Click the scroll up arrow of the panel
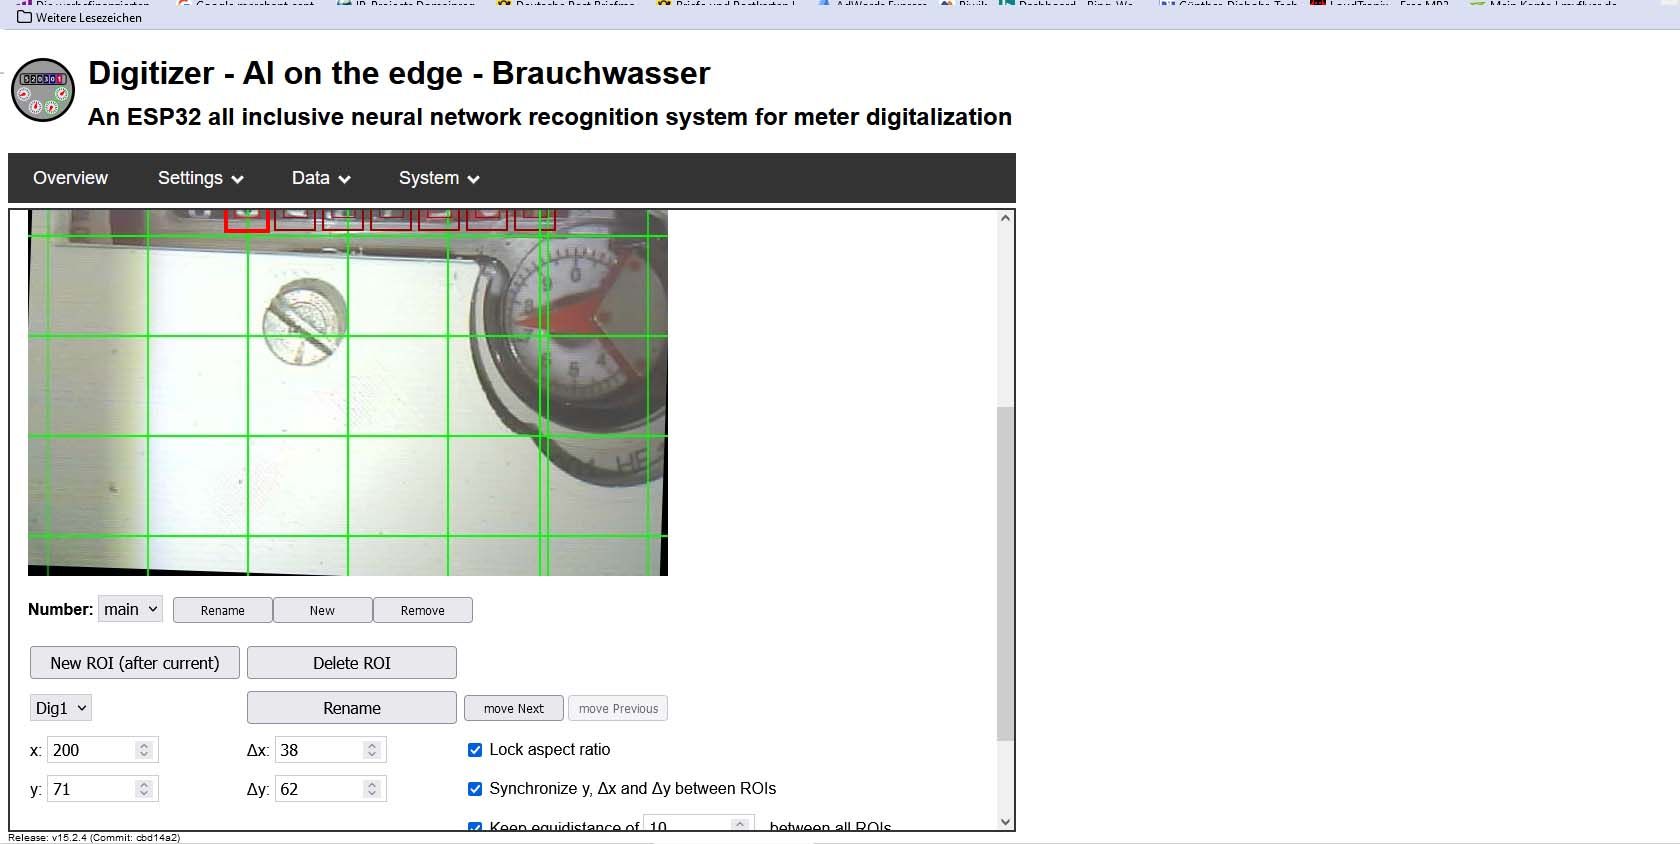The image size is (1680, 844). [x=1005, y=218]
